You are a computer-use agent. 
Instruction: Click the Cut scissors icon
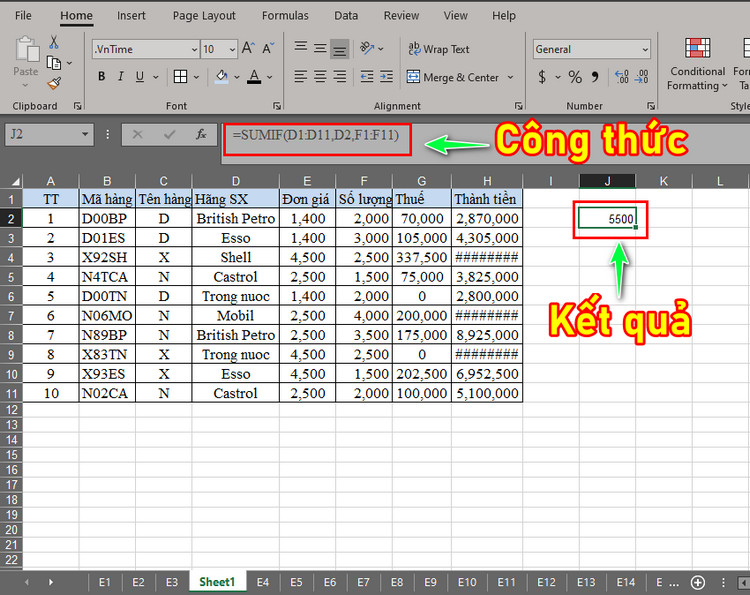[54, 43]
